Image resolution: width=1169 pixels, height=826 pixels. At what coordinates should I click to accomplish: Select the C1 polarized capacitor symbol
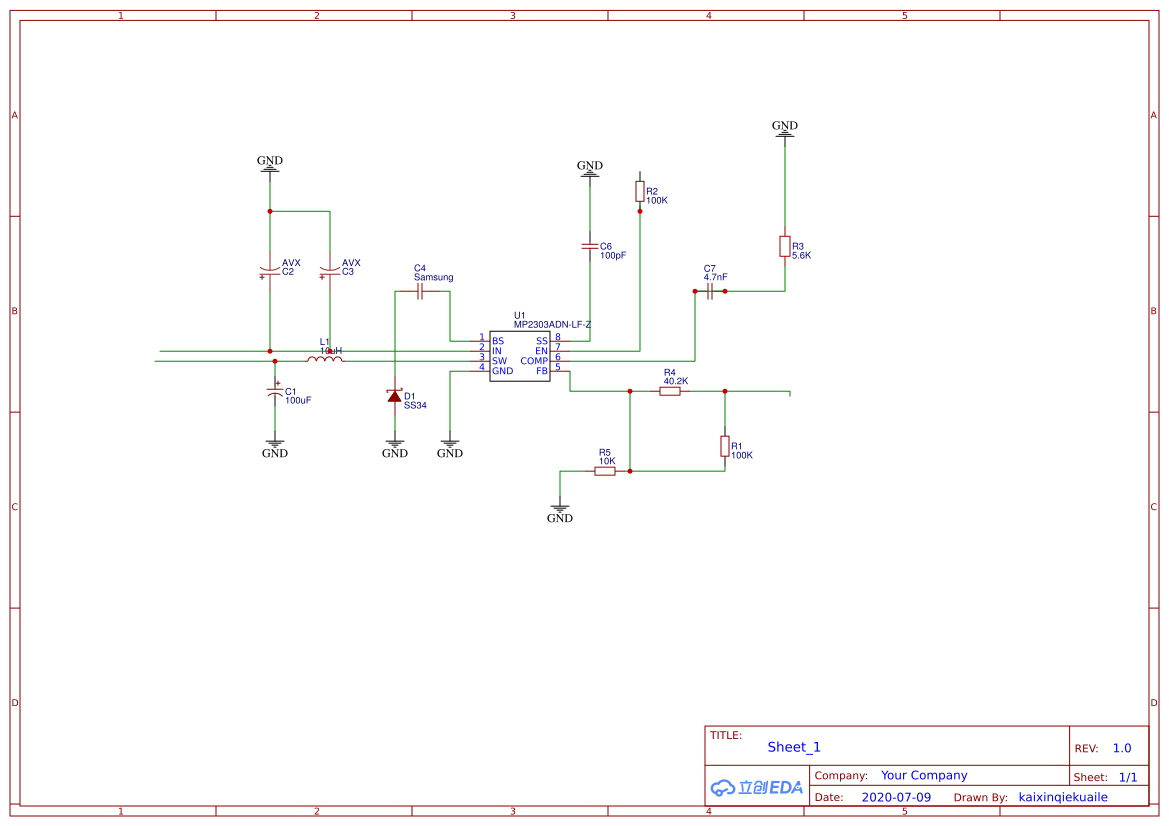(x=275, y=391)
